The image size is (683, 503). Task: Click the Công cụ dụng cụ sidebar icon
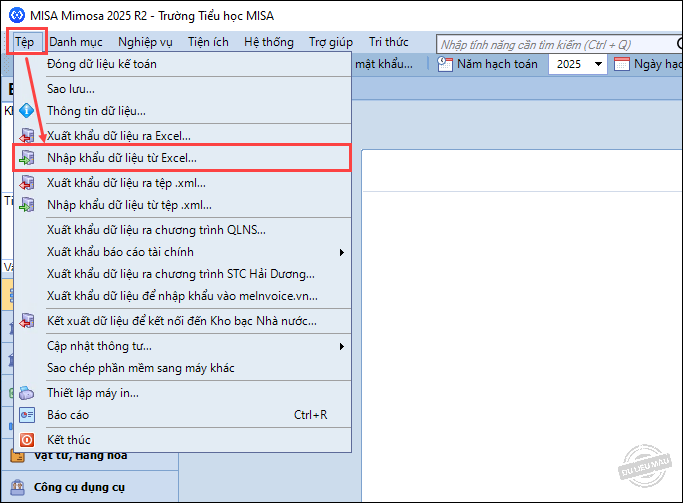[x=17, y=487]
